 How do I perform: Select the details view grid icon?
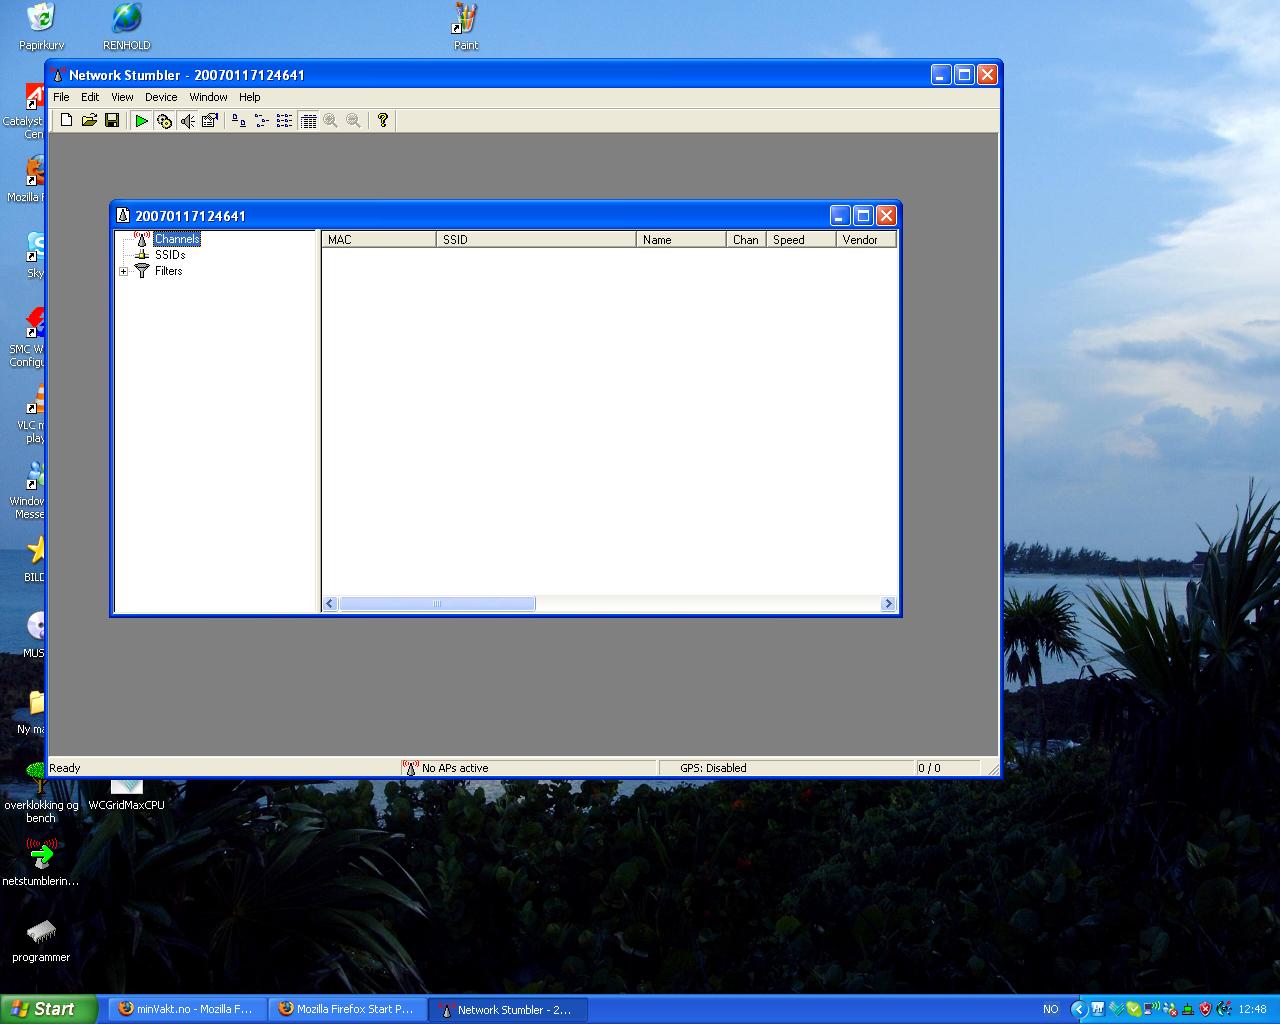pyautogui.click(x=308, y=120)
